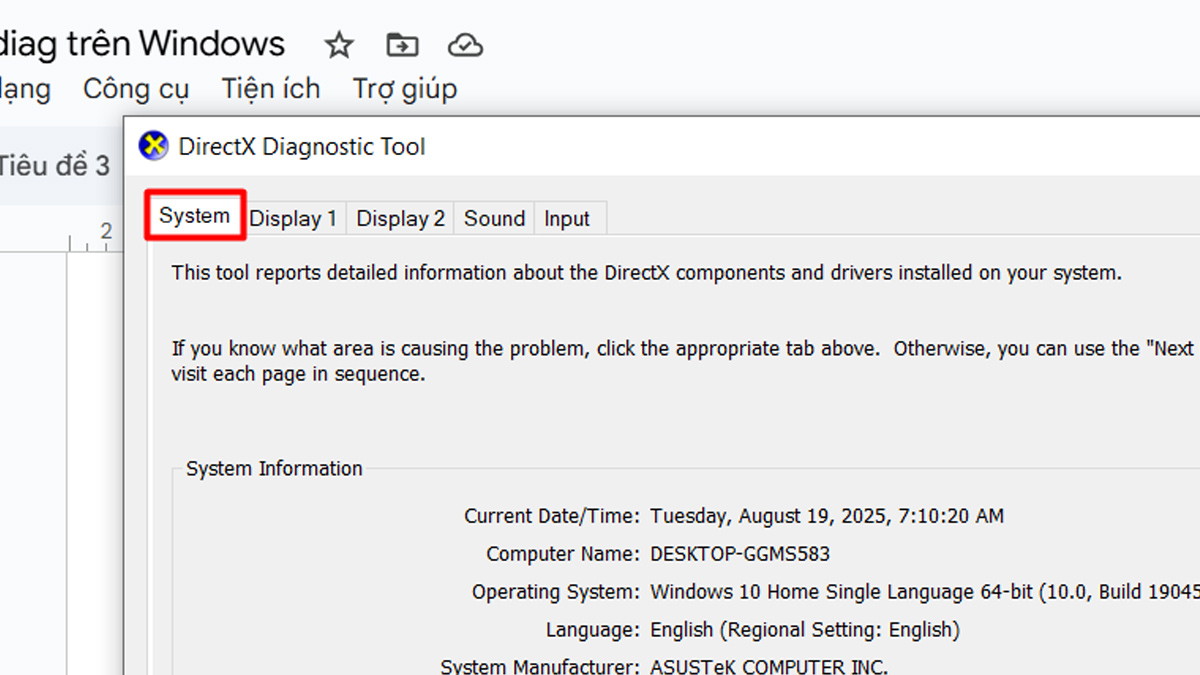This screenshot has width=1200, height=675.
Task: Click the ruler mark labeled 2
Action: [106, 232]
